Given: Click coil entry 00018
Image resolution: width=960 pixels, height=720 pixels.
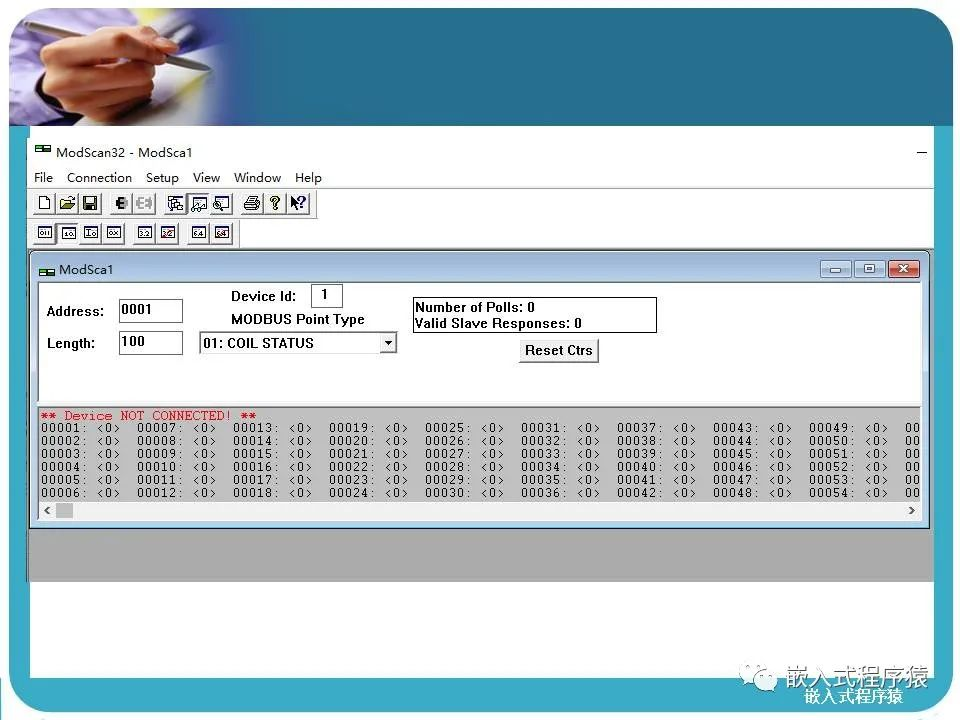Looking at the screenshot, I should (x=272, y=493).
